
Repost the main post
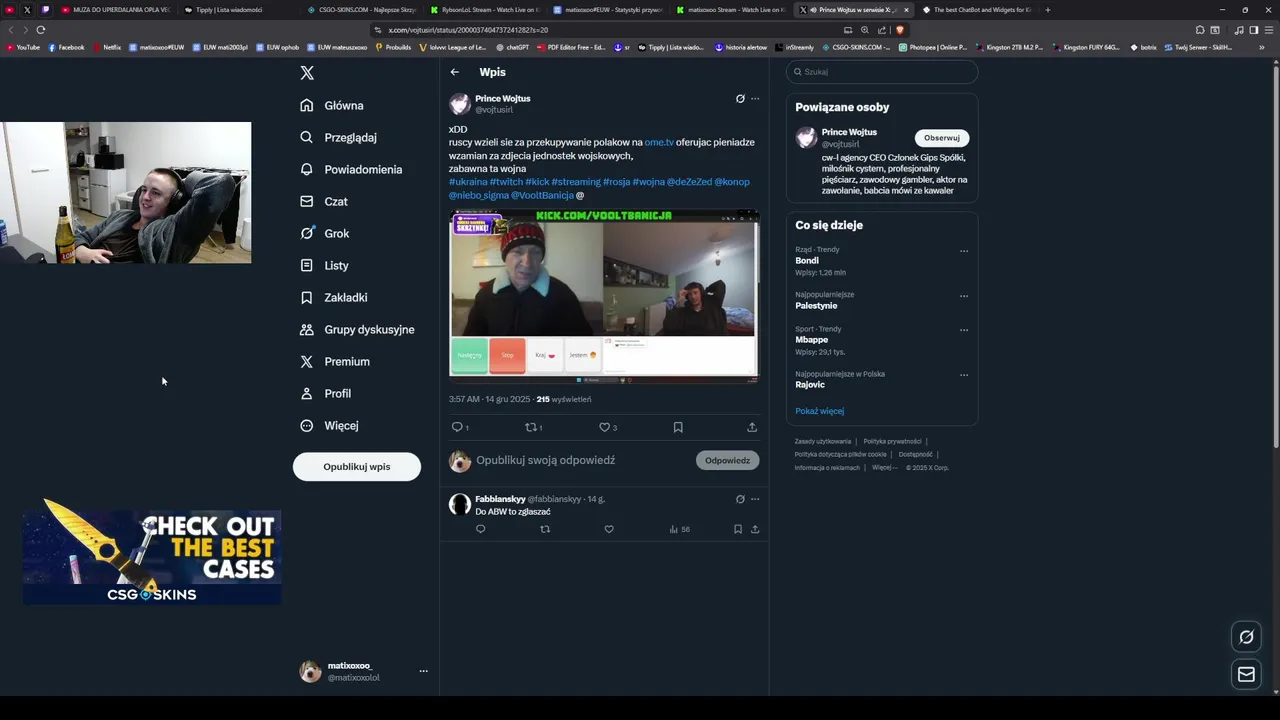click(x=533, y=427)
